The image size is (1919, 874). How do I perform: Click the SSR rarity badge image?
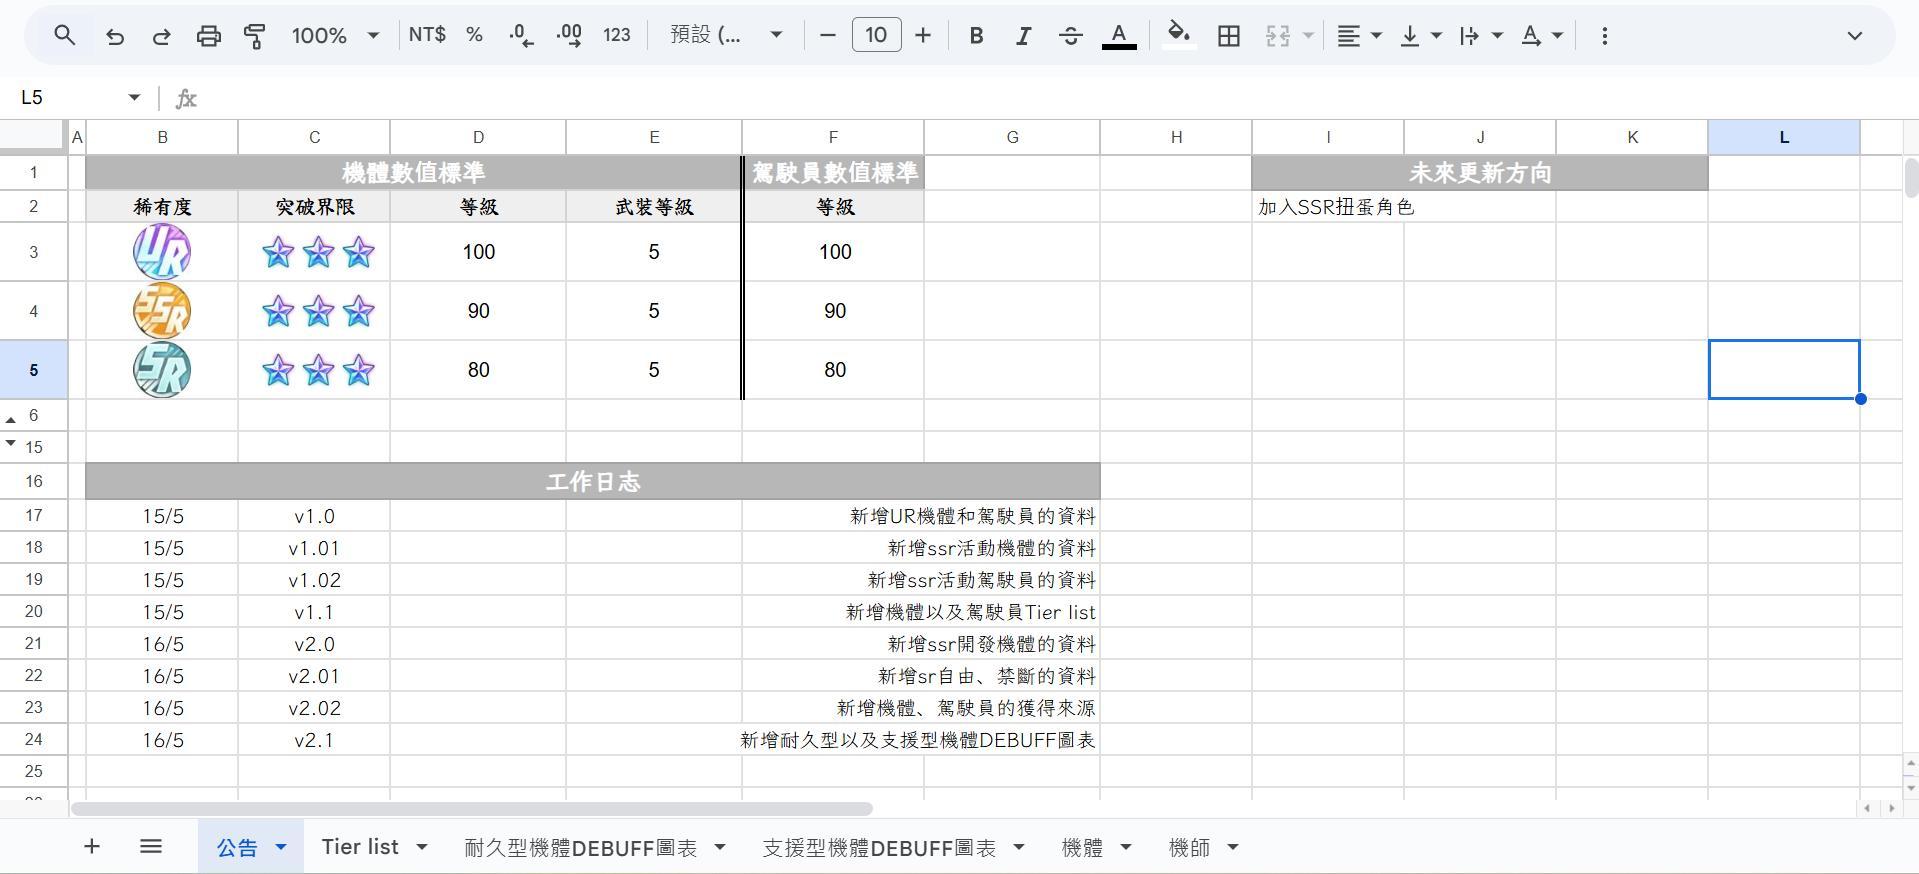(x=162, y=310)
